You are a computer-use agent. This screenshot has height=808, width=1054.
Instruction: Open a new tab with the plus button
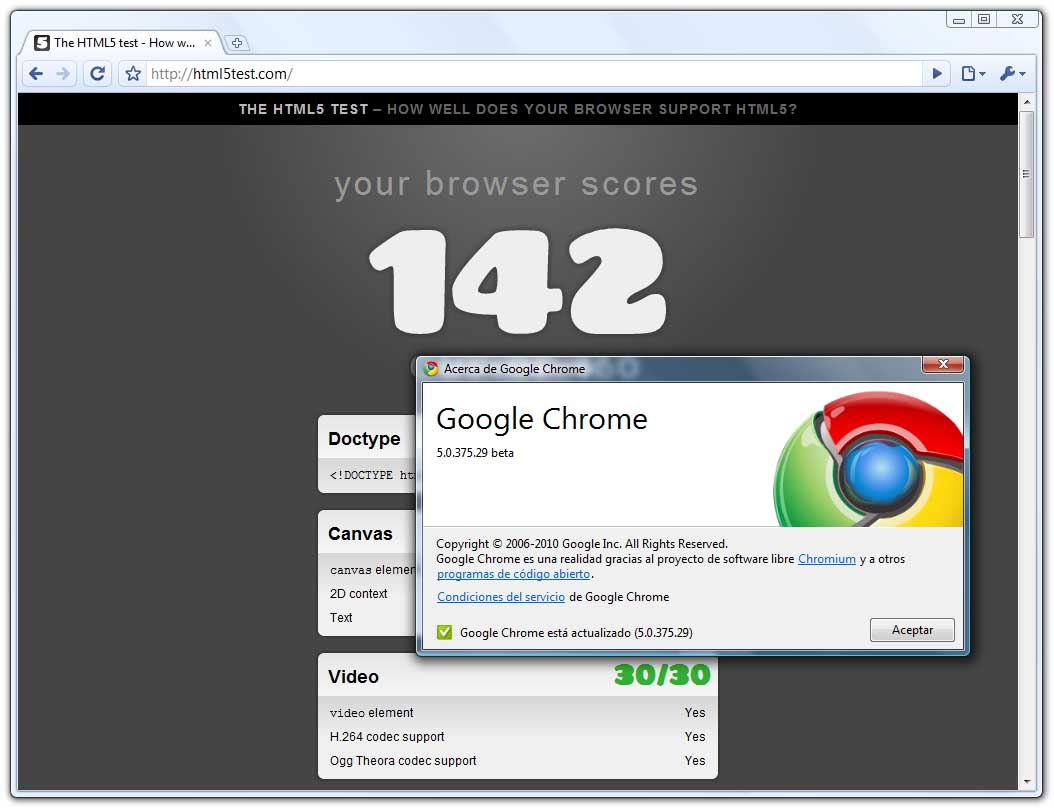237,43
